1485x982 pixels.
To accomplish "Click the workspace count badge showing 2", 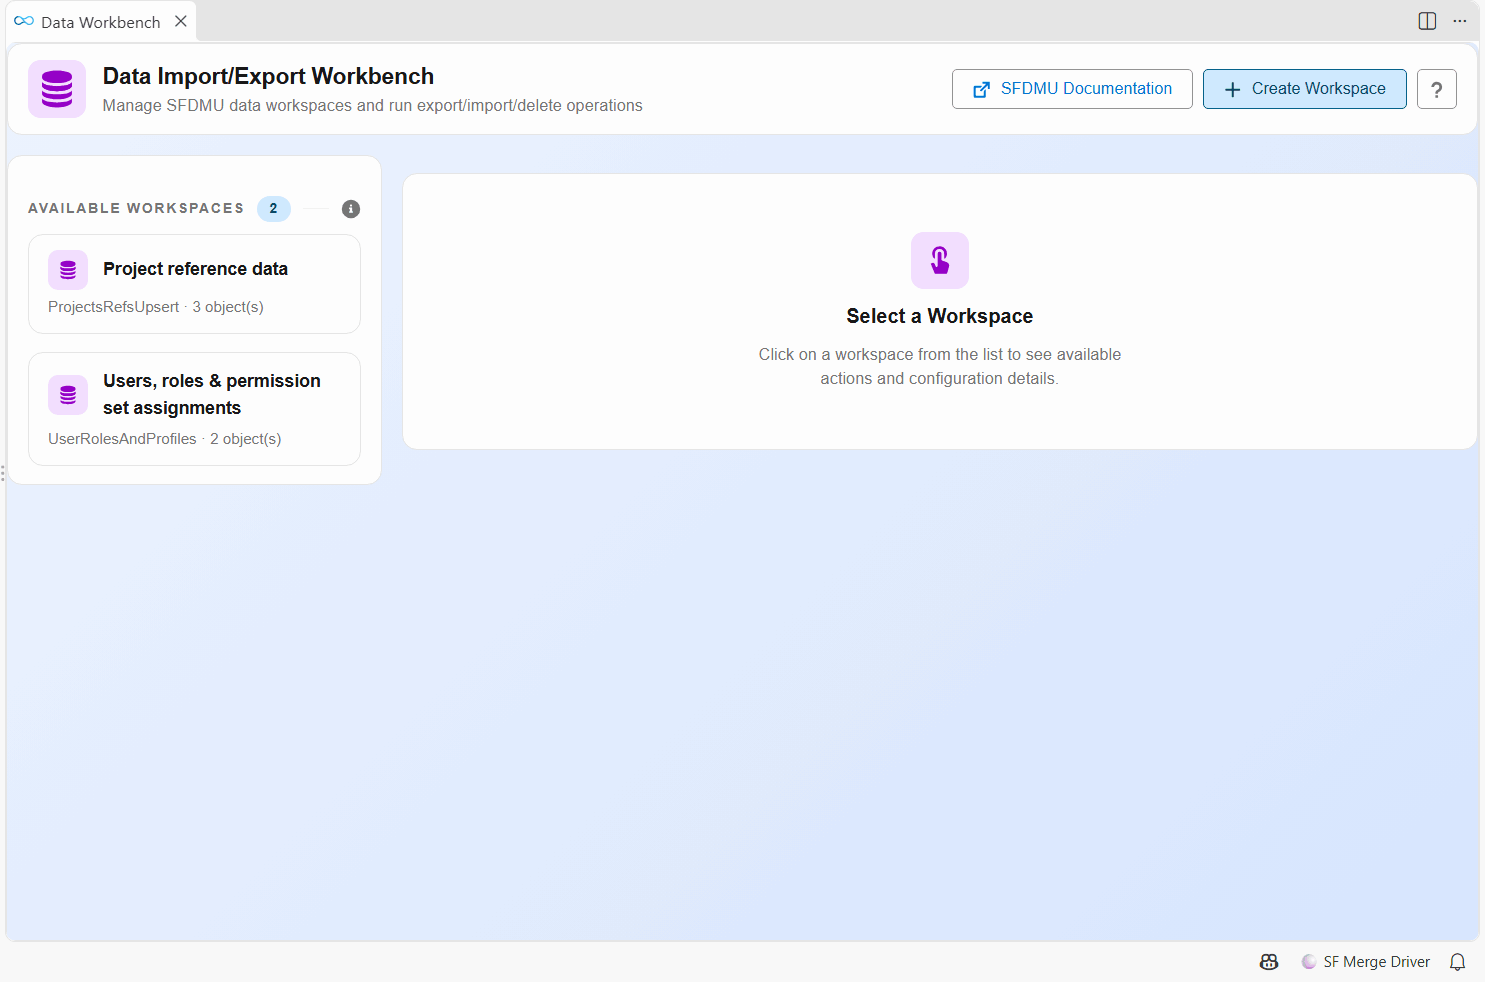I will [x=274, y=209].
